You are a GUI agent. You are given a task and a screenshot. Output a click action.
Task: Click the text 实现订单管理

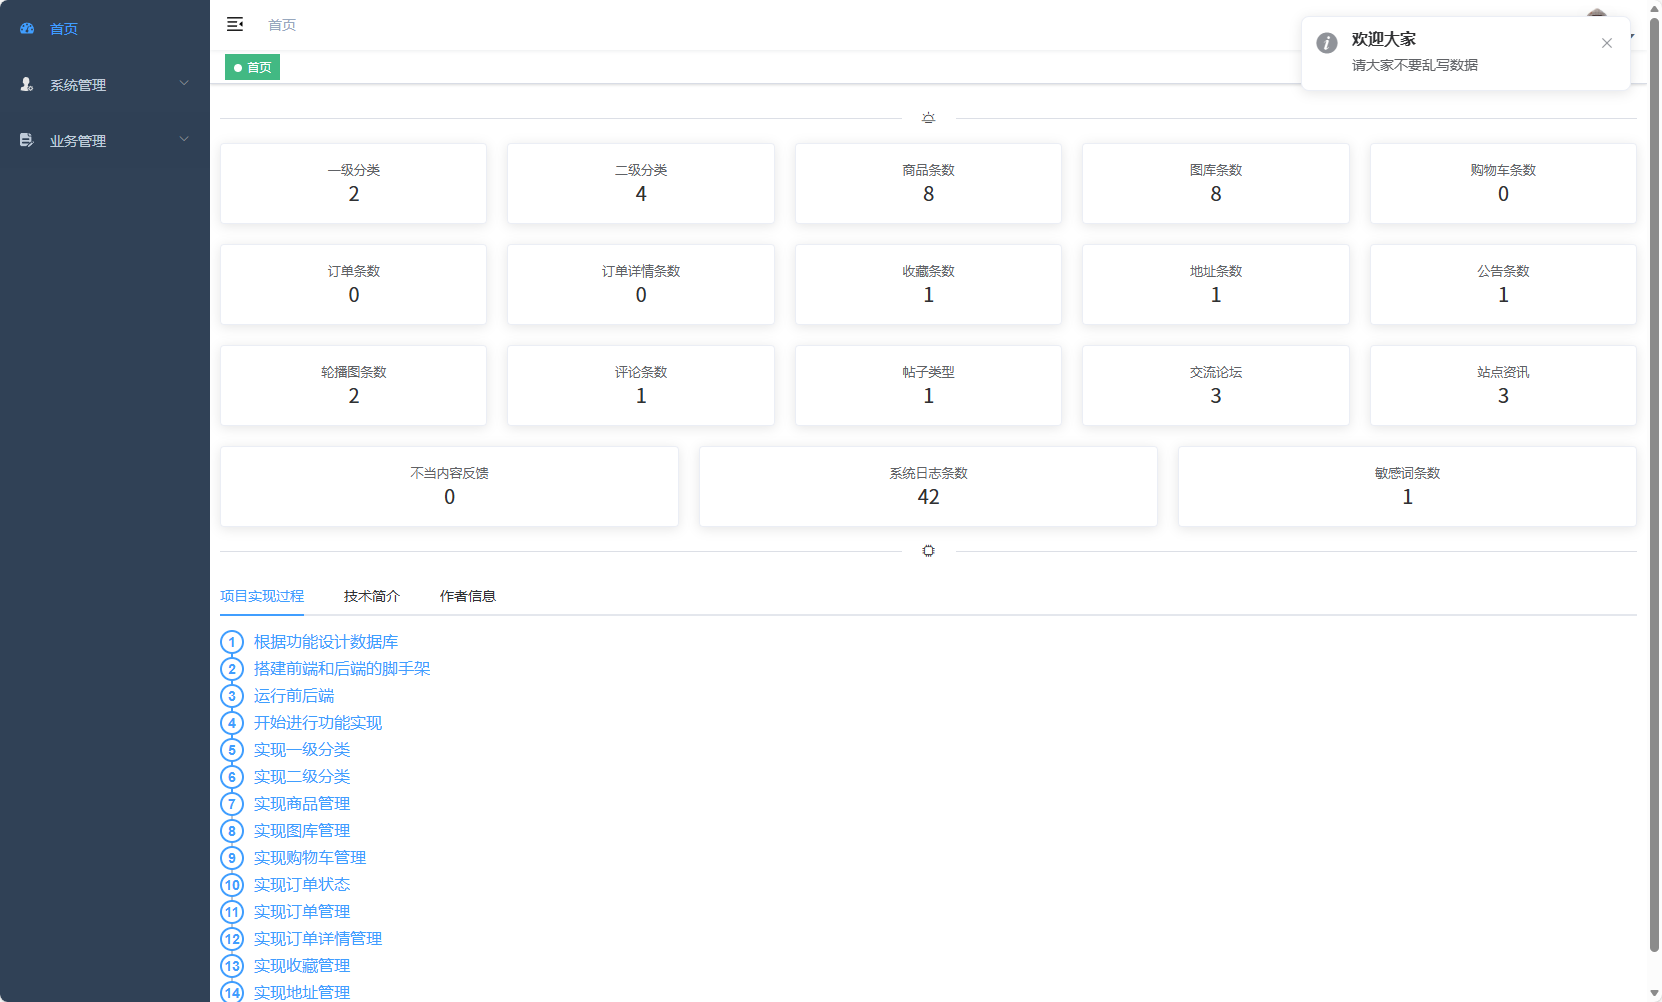coord(302,912)
